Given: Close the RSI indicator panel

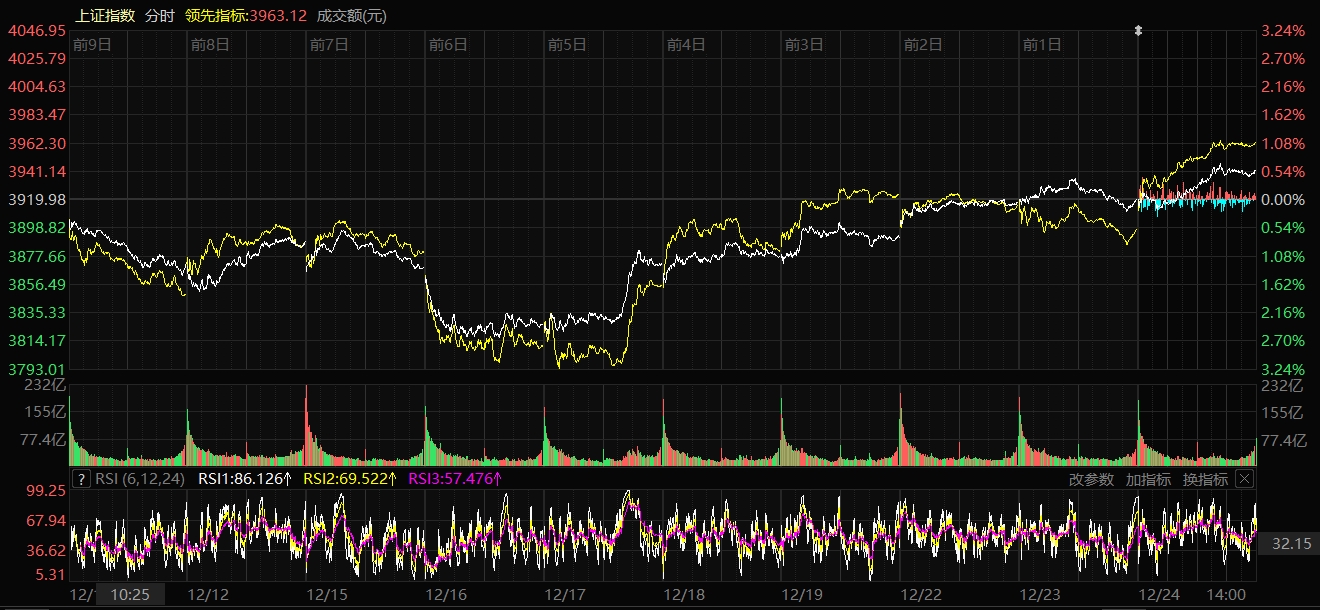Looking at the screenshot, I should [x=1244, y=479].
